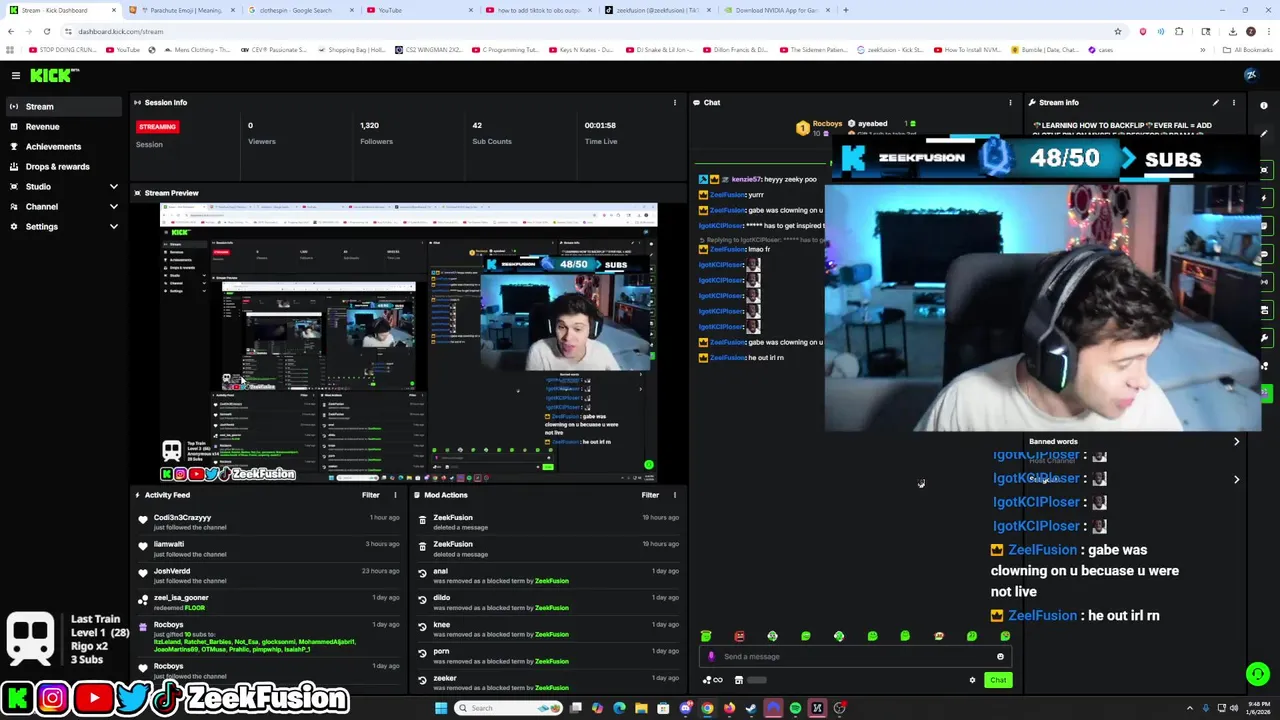Open All Bookmarks folder

1248,49
